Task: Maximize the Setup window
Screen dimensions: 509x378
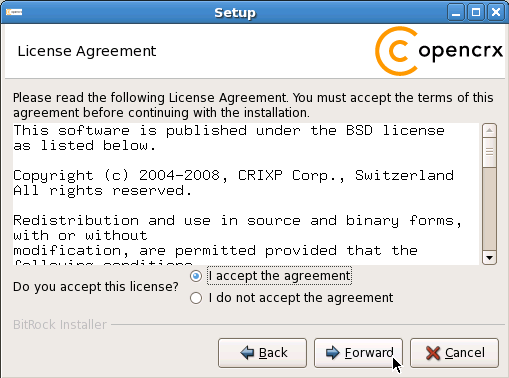Action: (476, 13)
